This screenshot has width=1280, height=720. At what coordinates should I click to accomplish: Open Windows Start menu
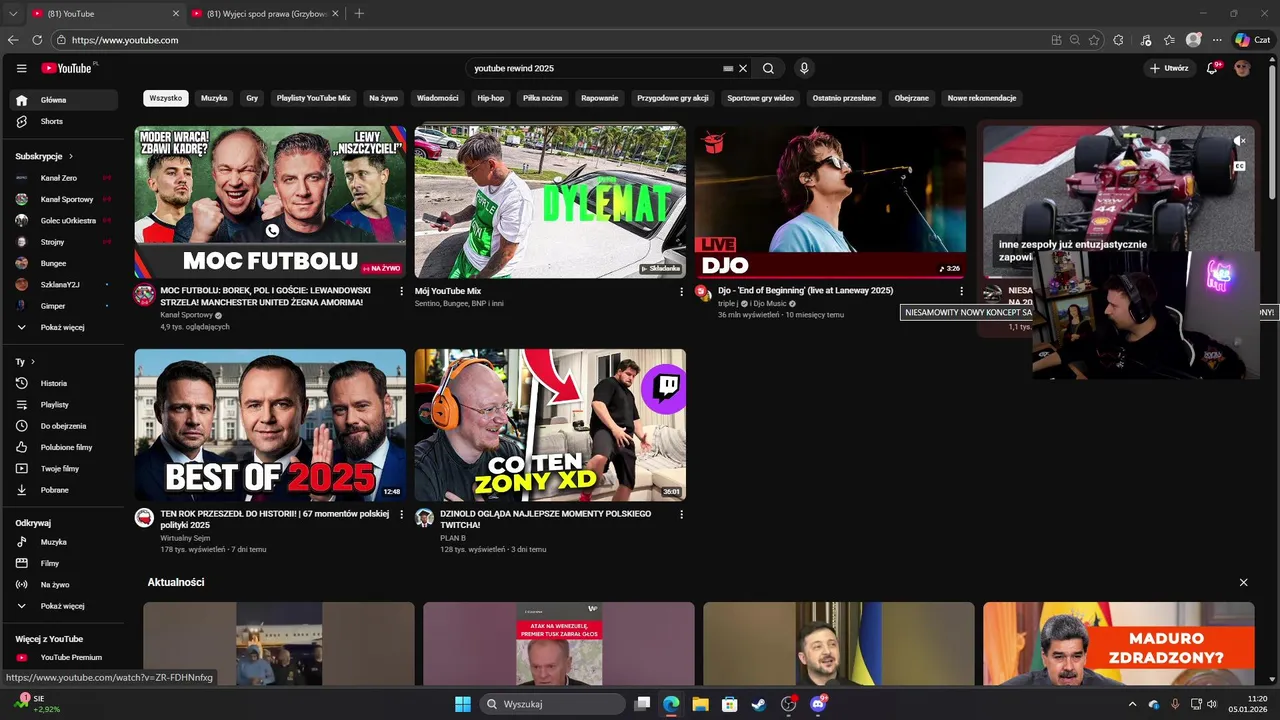point(463,704)
